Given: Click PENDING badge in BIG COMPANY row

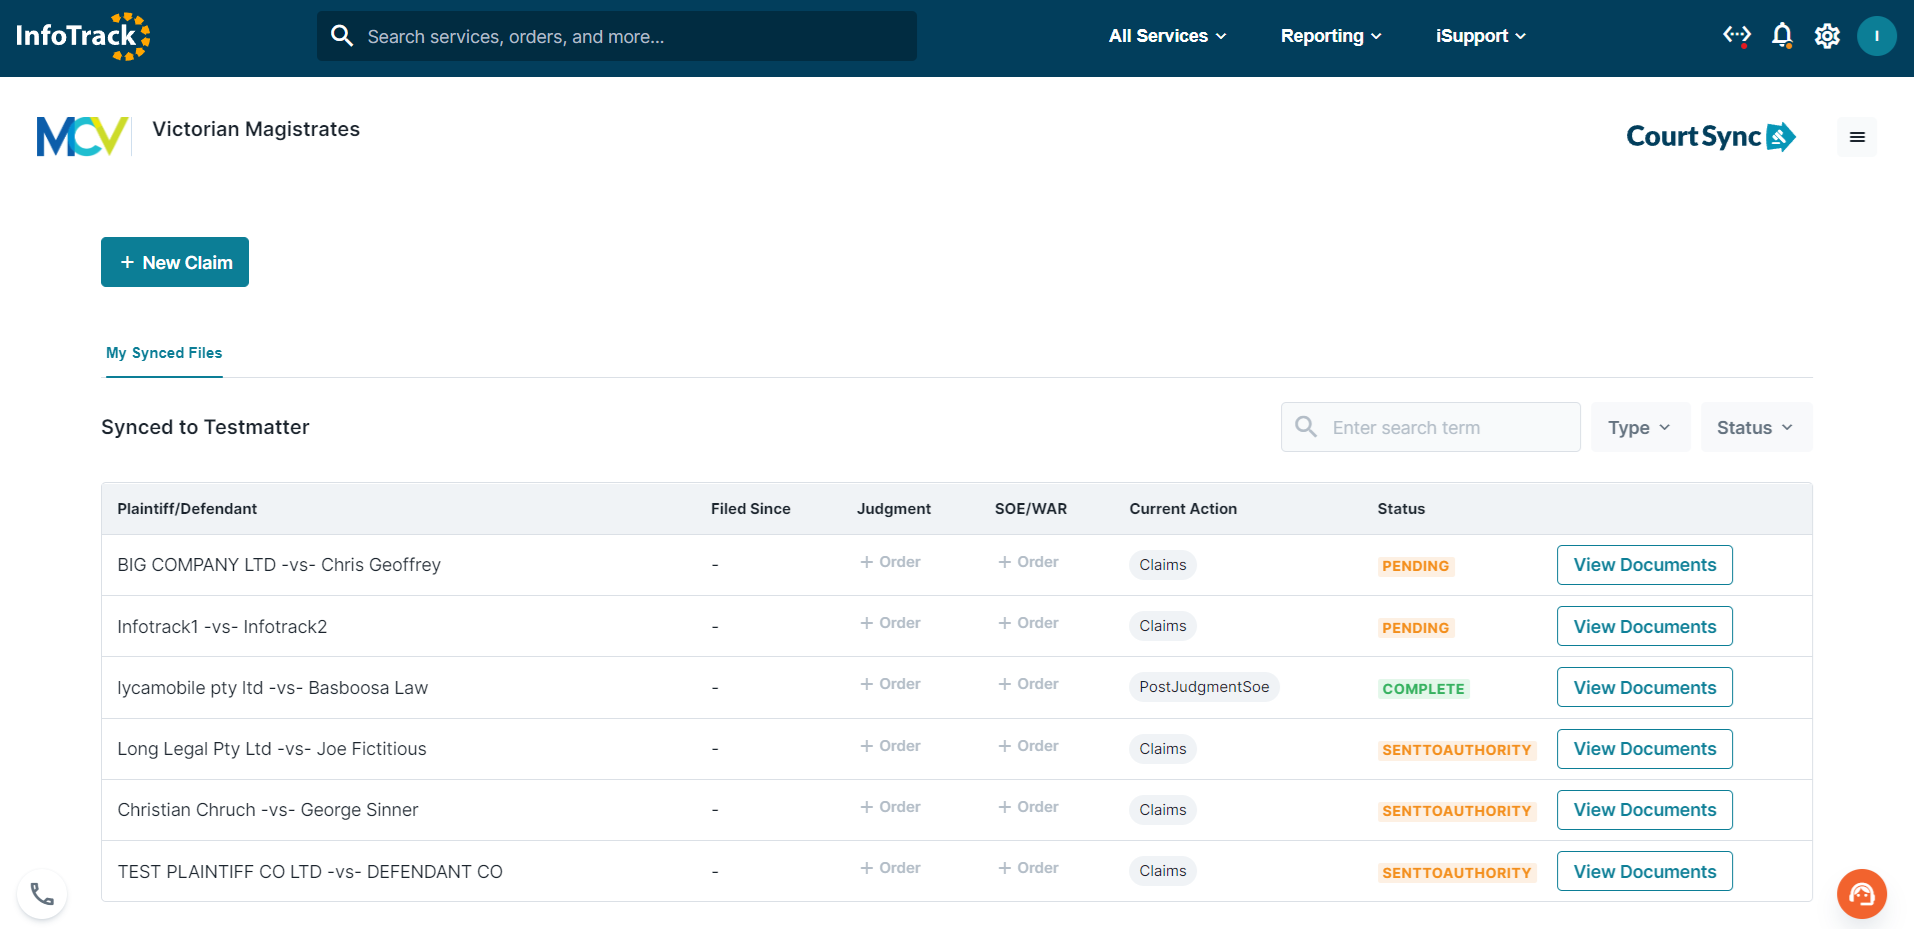Looking at the screenshot, I should coord(1415,566).
